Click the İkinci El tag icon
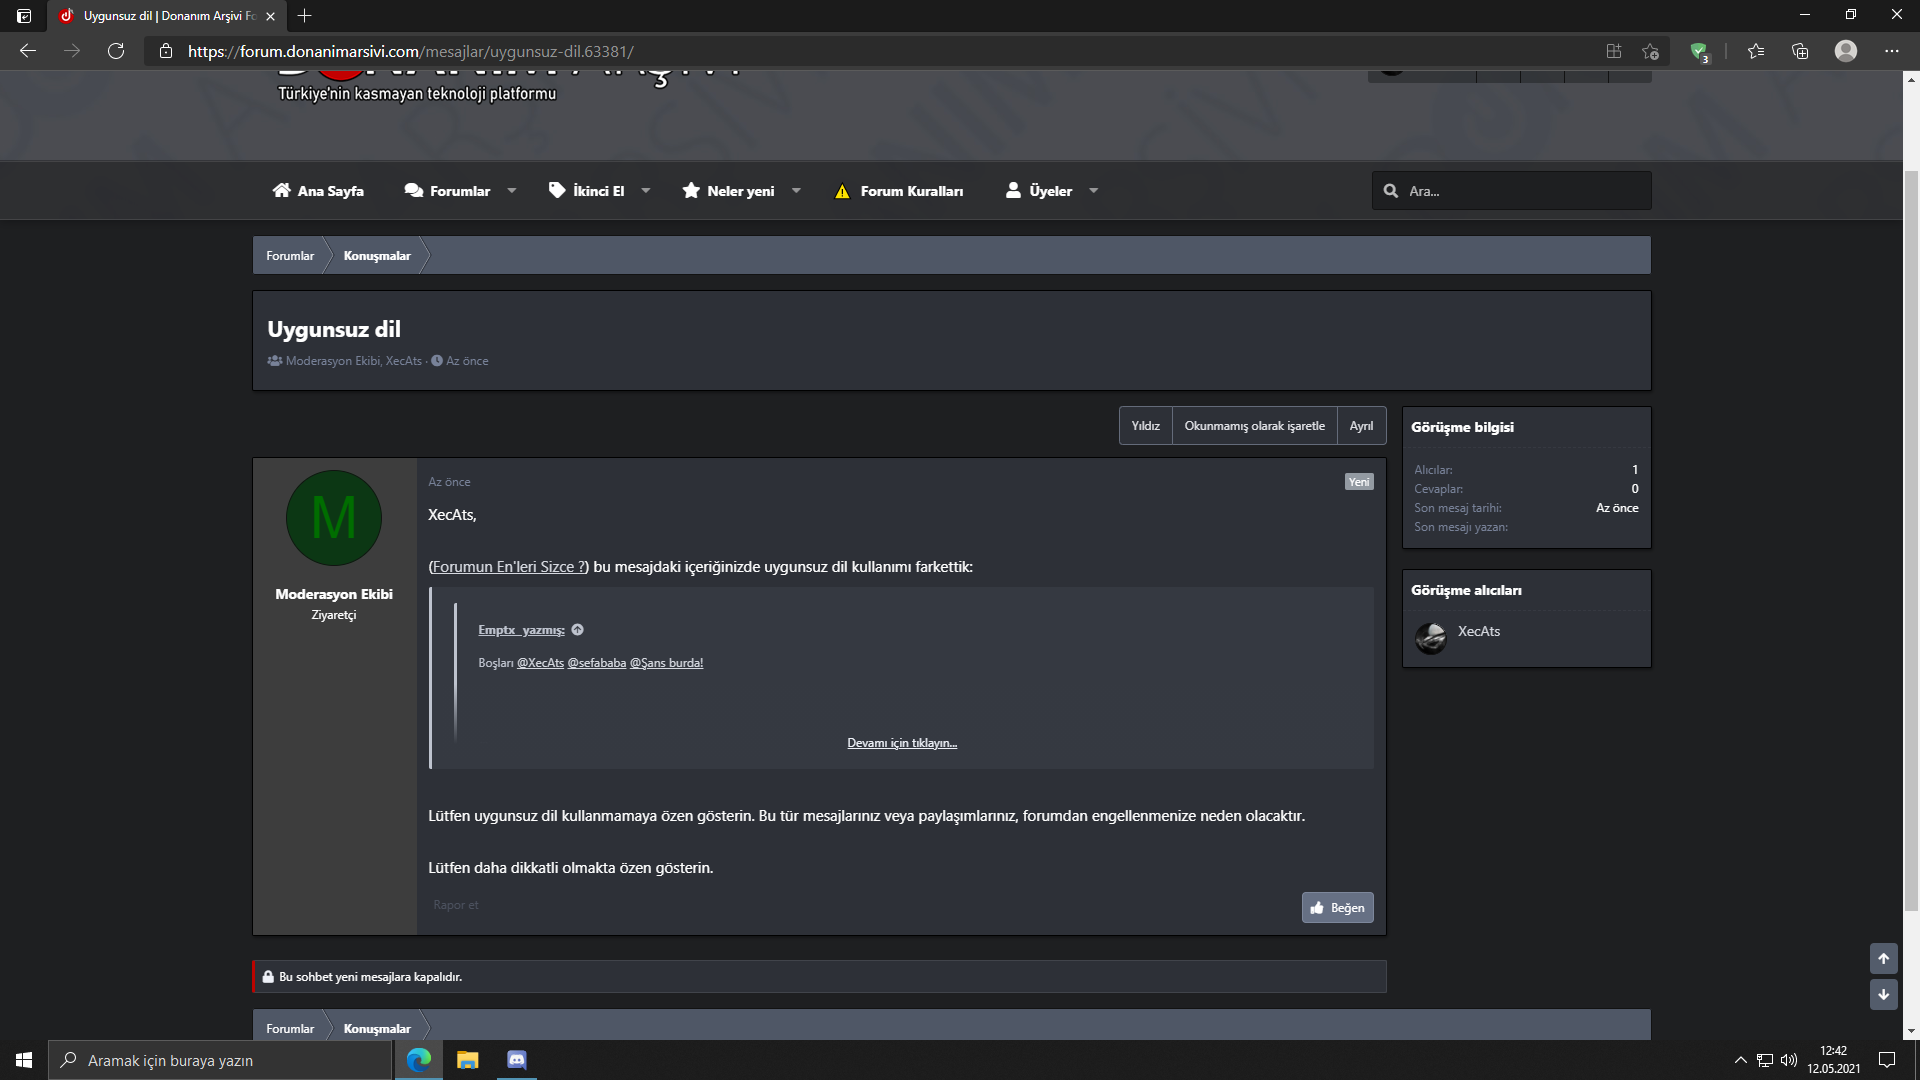The image size is (1920, 1080). (x=557, y=190)
